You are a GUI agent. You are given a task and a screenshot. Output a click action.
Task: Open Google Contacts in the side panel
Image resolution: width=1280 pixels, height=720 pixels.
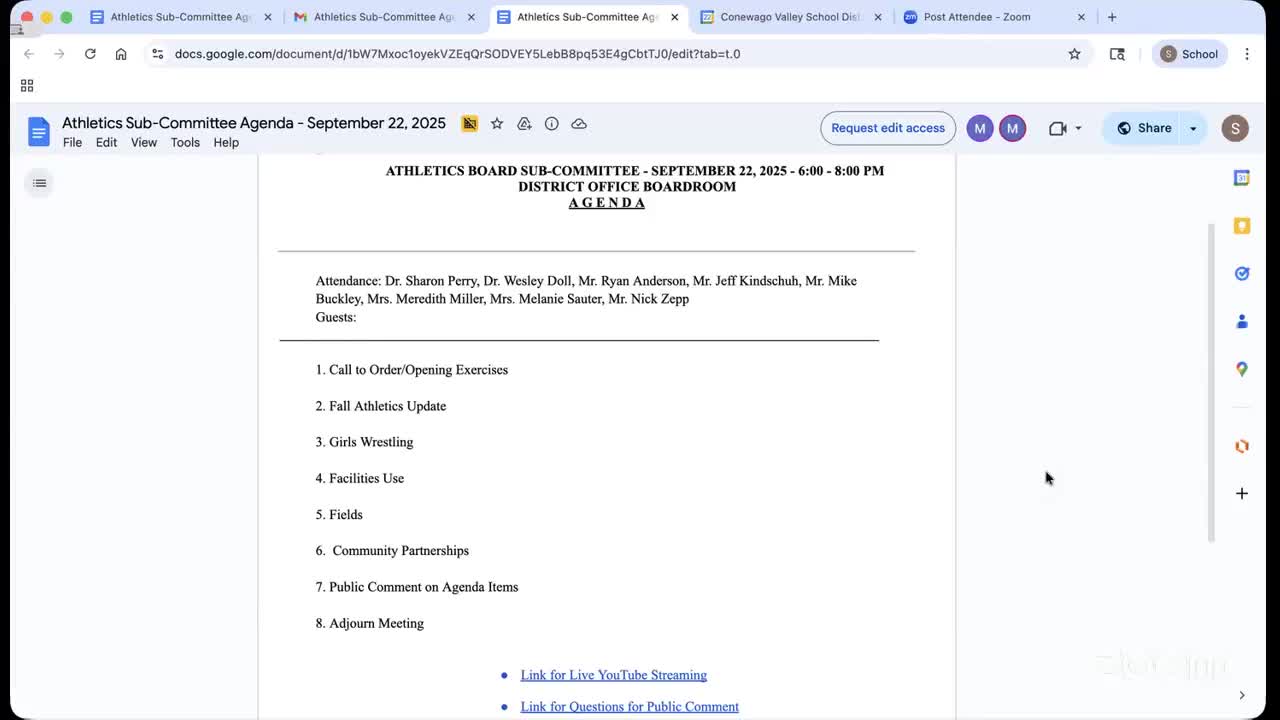click(x=1242, y=322)
